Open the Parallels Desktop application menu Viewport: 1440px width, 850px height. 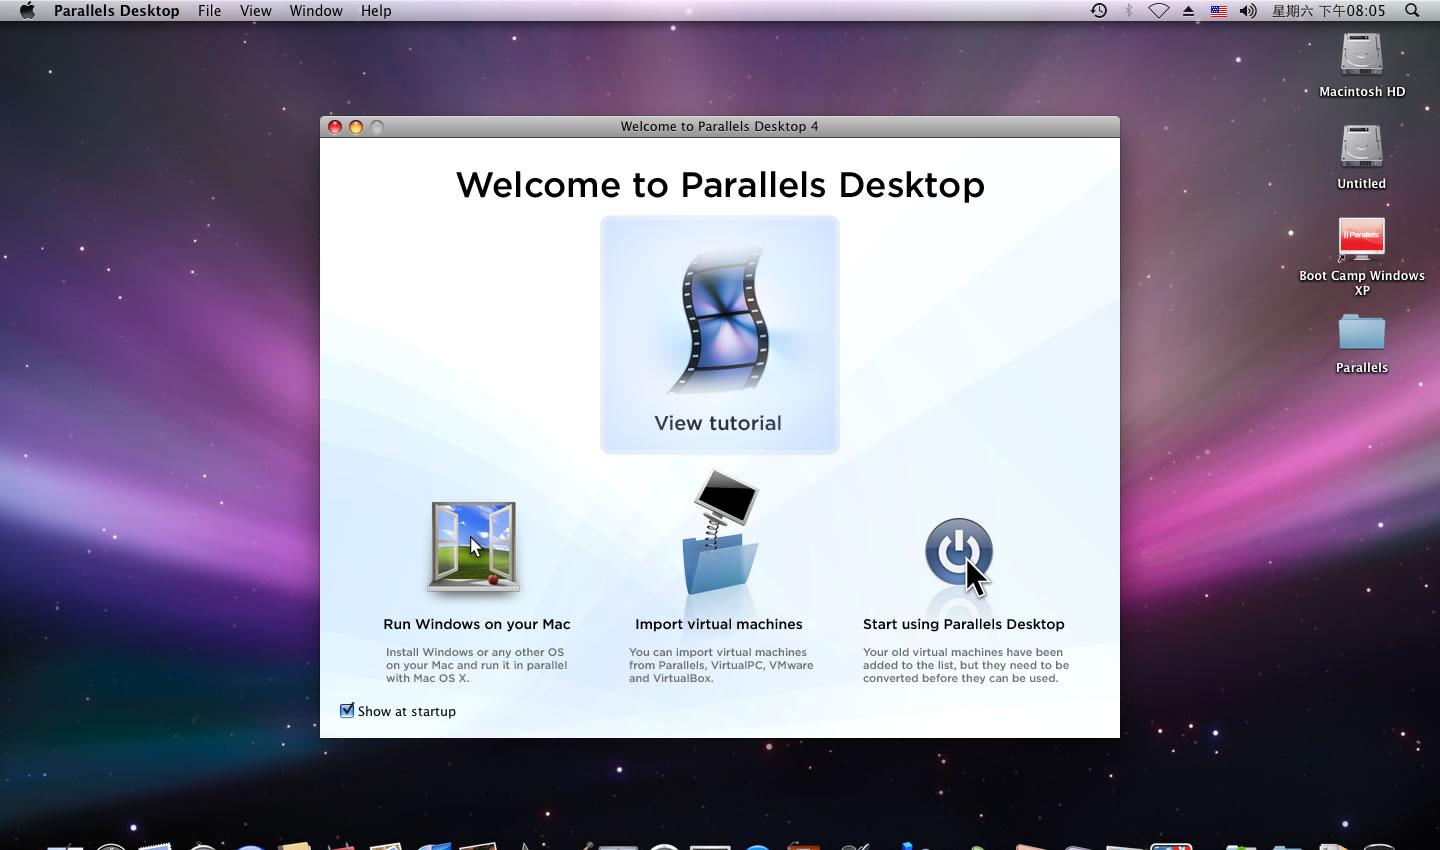coord(117,11)
